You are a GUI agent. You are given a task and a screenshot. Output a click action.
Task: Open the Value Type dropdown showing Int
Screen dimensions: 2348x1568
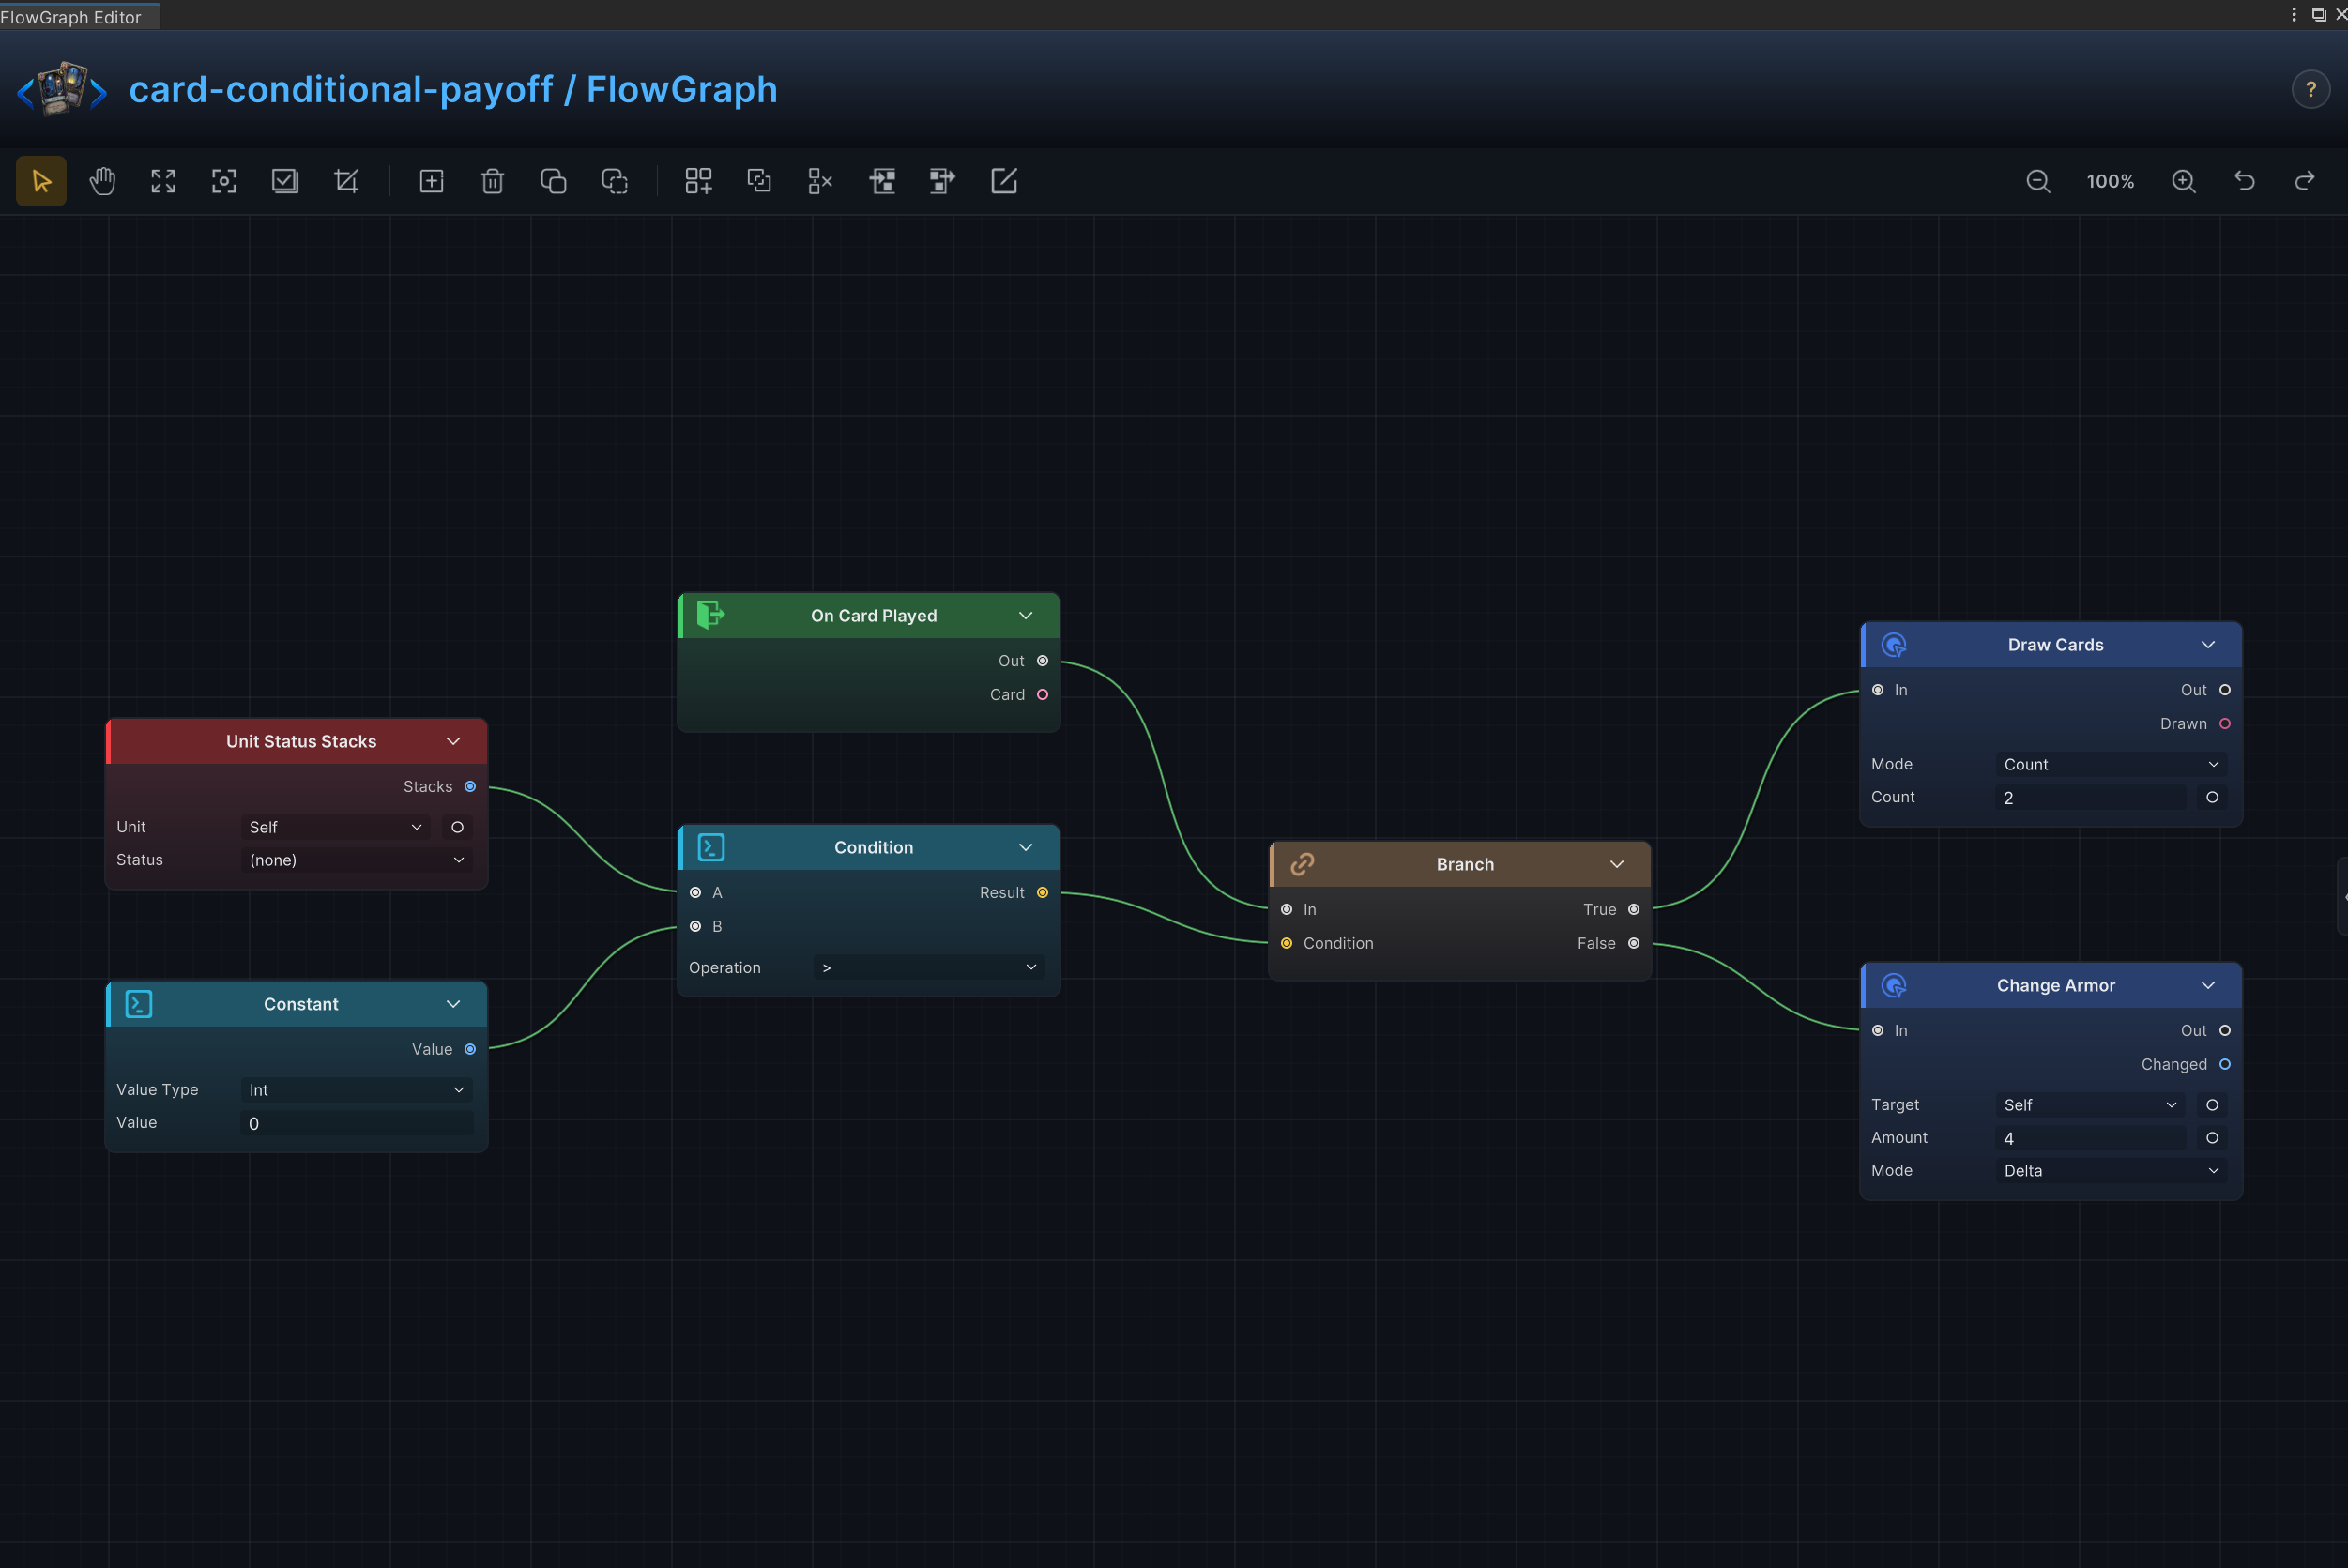(x=356, y=1090)
